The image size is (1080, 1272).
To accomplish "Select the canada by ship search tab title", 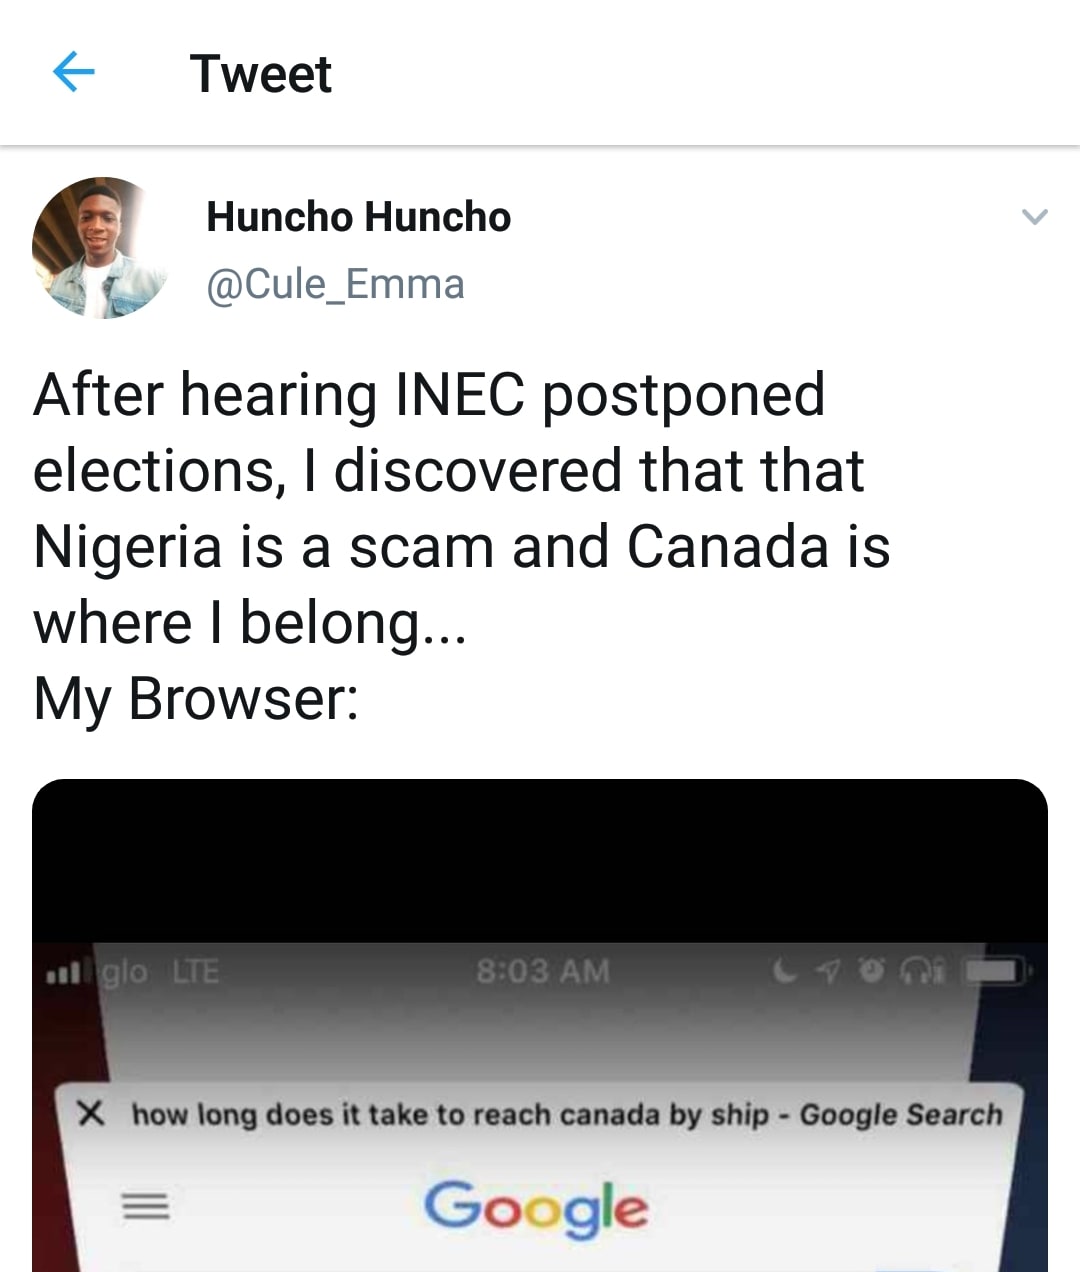I will click(567, 1114).
